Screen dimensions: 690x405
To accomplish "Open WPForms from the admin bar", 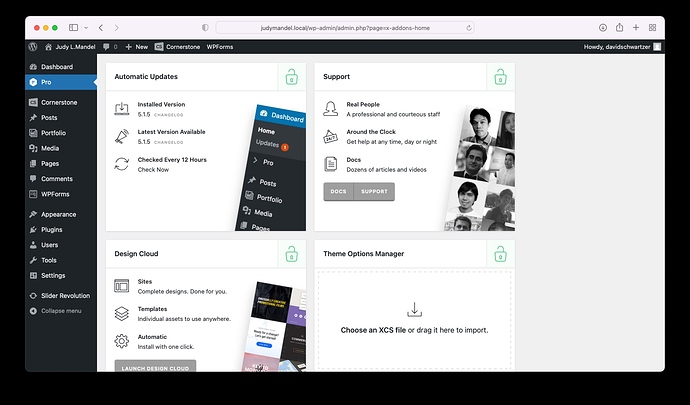I will coord(220,47).
